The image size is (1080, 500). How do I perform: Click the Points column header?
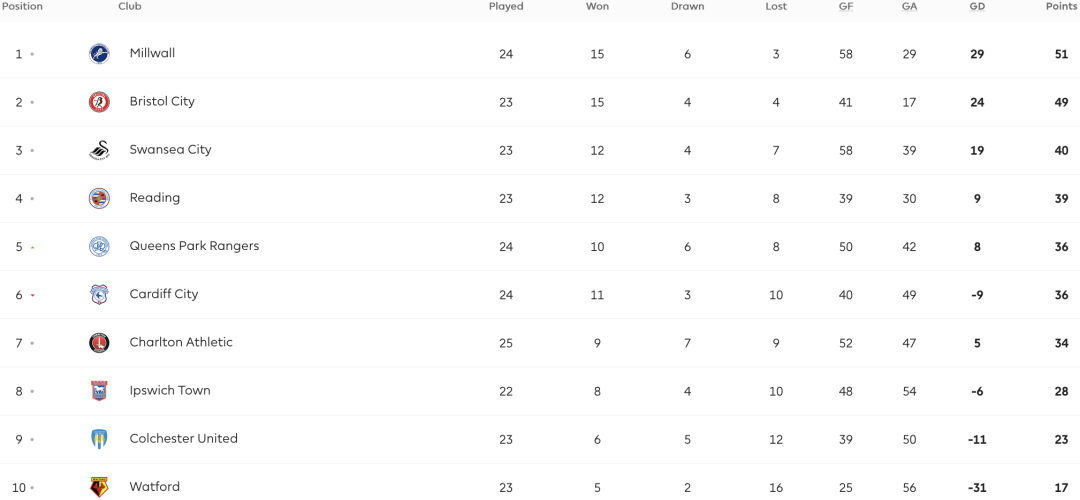pyautogui.click(x=1061, y=7)
